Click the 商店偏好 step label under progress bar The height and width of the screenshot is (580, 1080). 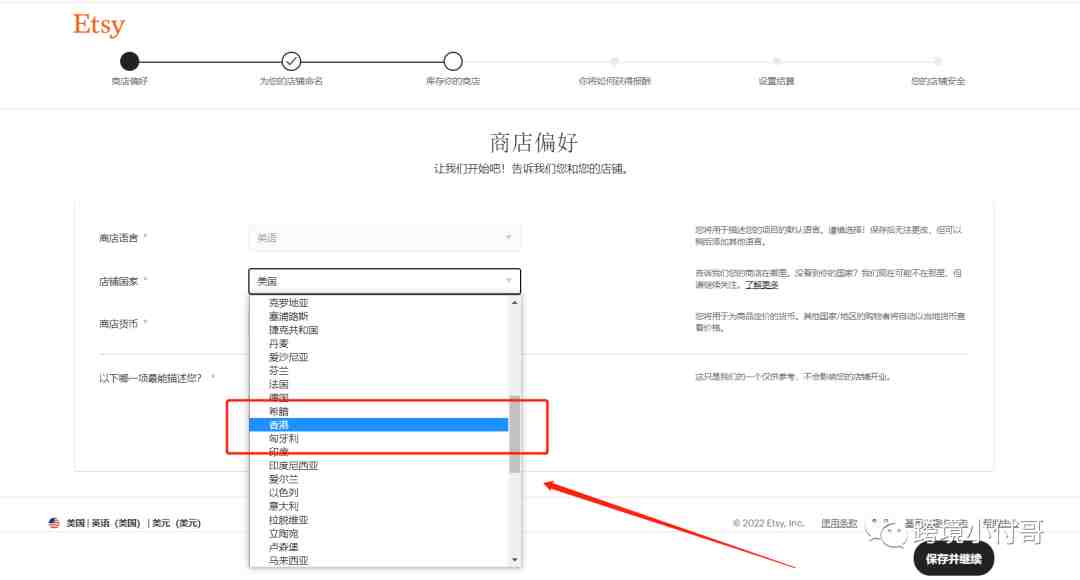(x=129, y=81)
